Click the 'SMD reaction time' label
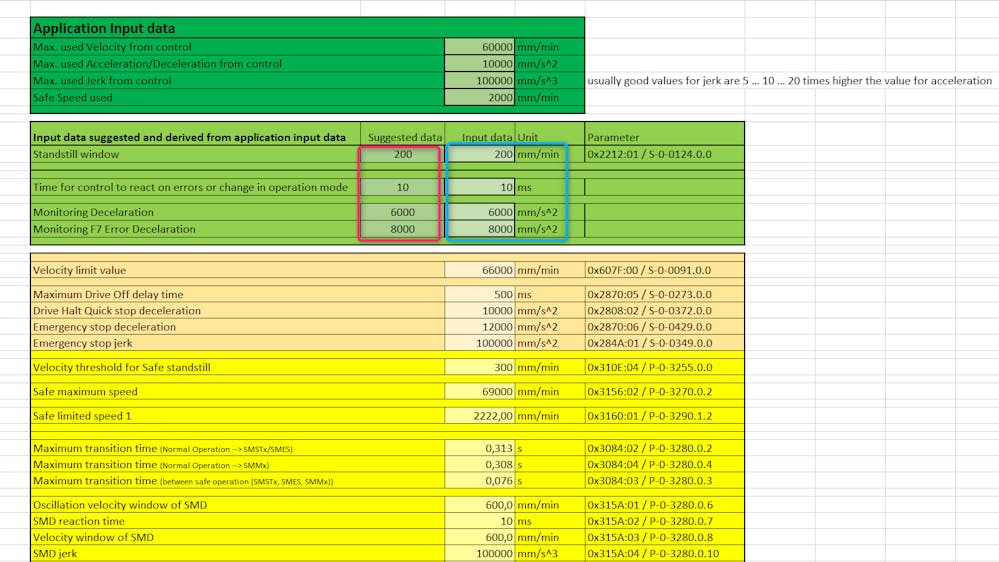Image resolution: width=999 pixels, height=562 pixels. coord(79,521)
